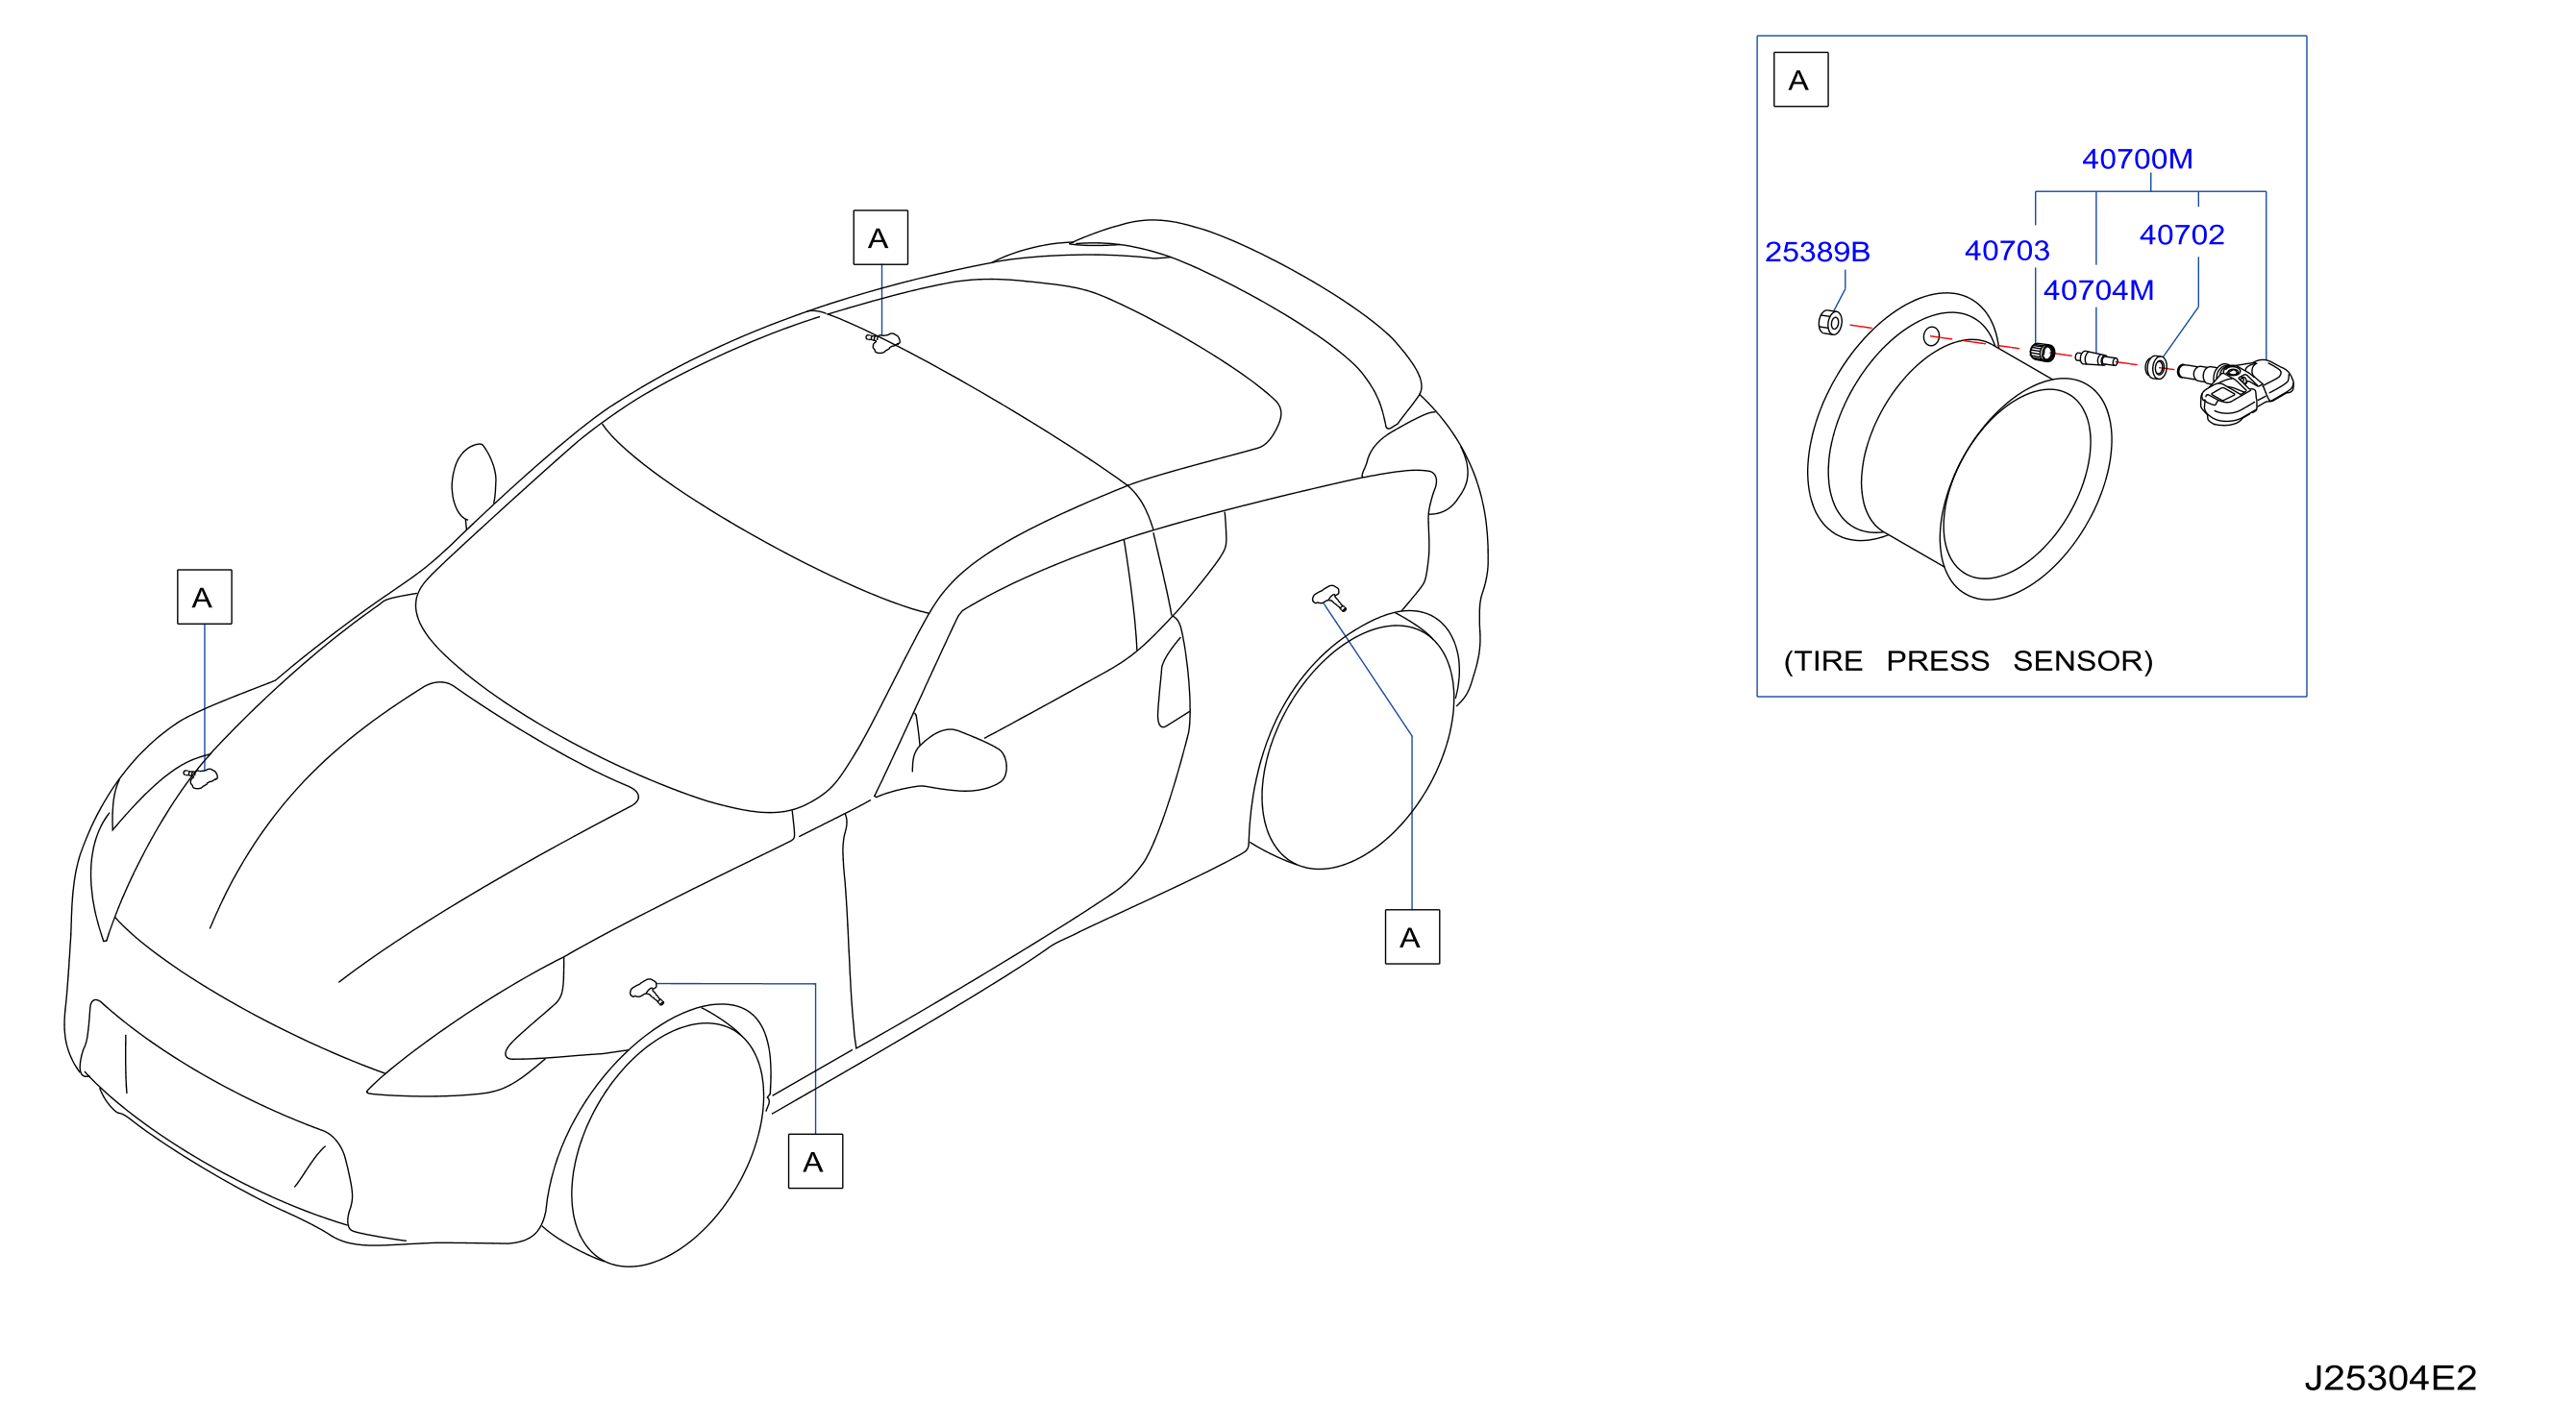
Task: Click the valve nut near 25389B
Action: point(1830,323)
